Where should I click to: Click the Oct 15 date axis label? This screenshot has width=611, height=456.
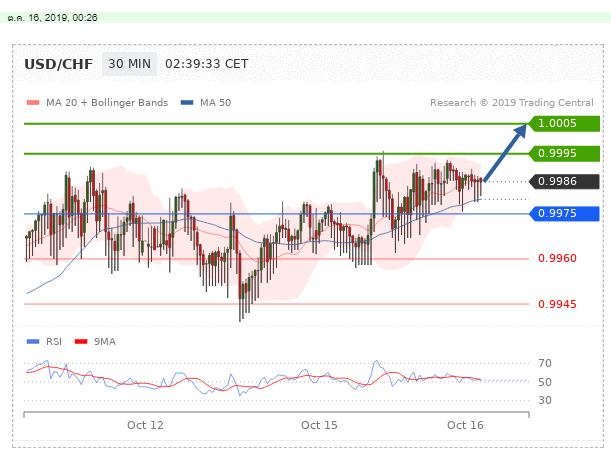(x=319, y=425)
